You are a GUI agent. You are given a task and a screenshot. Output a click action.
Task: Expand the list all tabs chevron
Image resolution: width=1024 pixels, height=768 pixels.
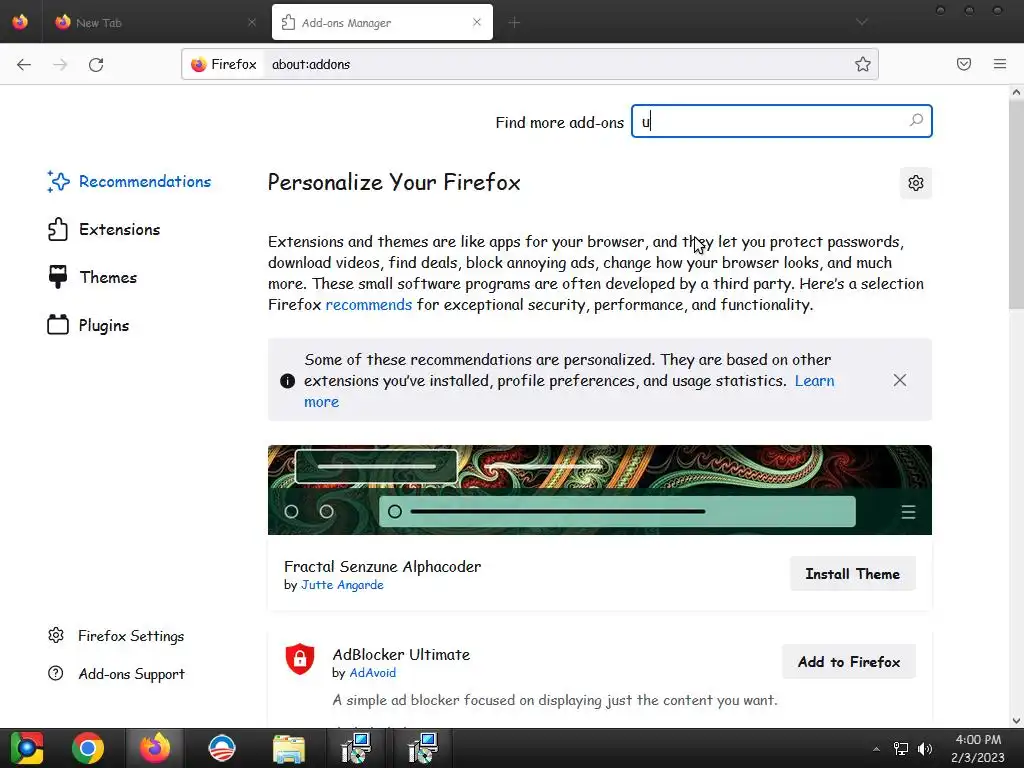(862, 22)
